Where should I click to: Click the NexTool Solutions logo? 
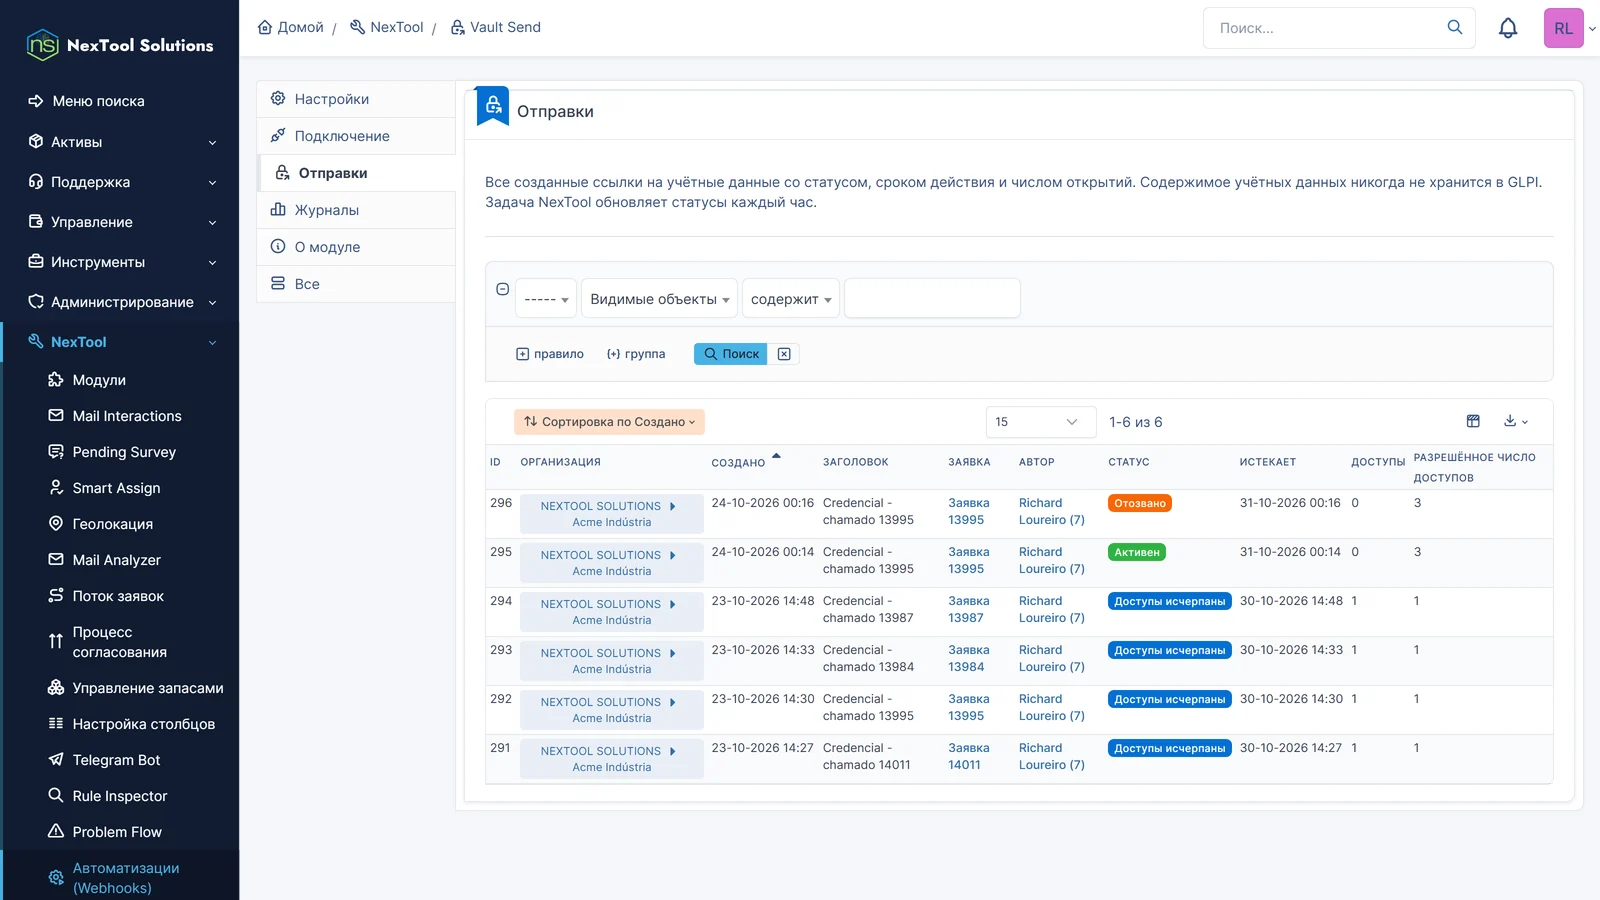point(120,45)
